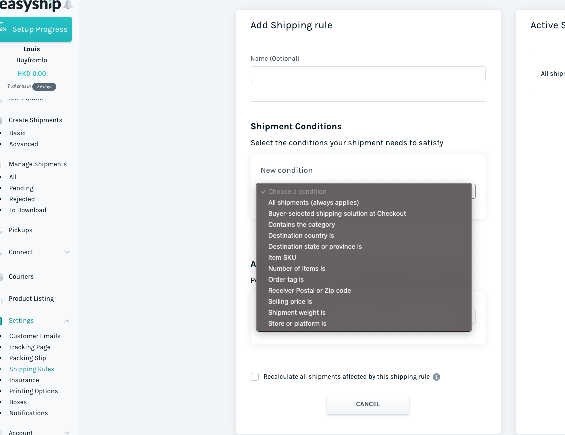Click the notification bell icon
Screen dimensions: 565x435
[68, 5]
